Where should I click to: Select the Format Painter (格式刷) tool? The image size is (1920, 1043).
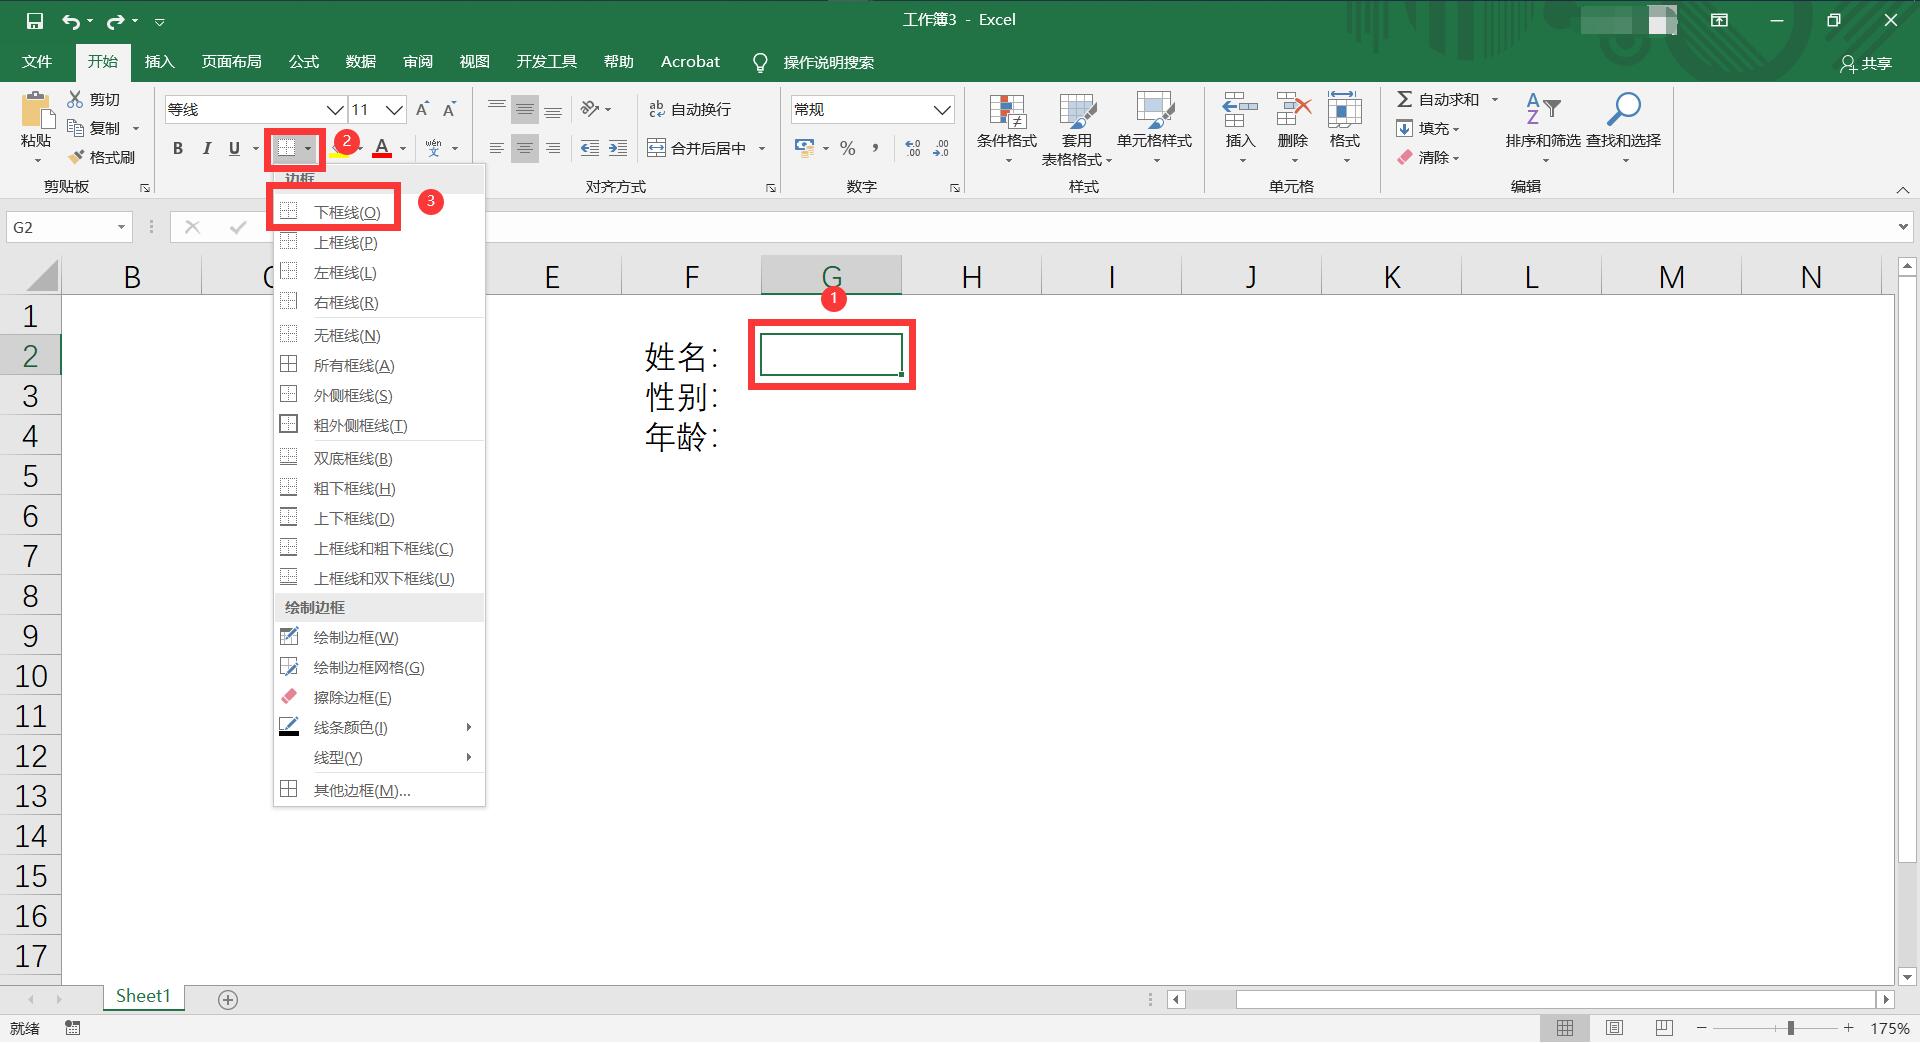point(101,156)
